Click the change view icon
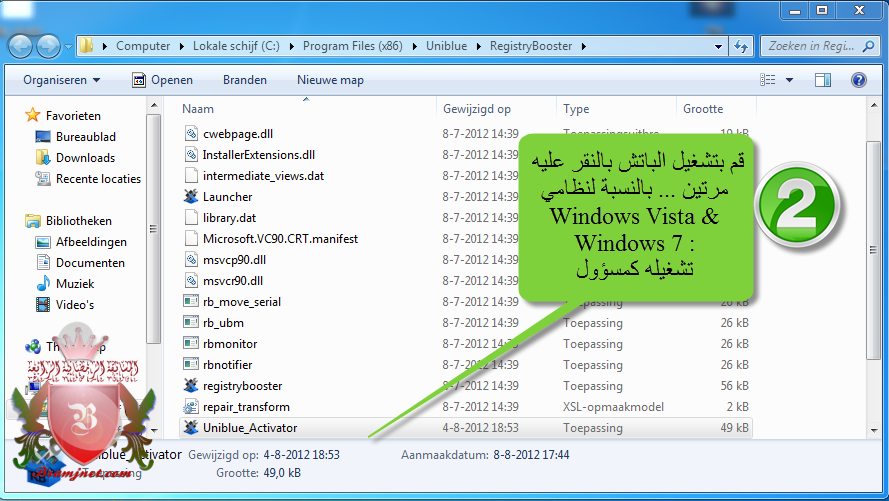 point(768,80)
